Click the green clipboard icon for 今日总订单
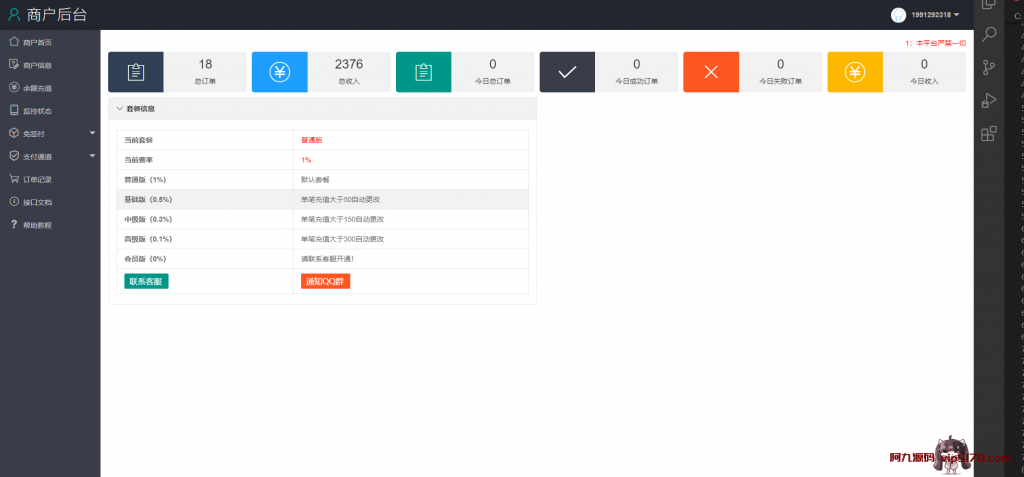This screenshot has width=1024, height=477. point(424,72)
